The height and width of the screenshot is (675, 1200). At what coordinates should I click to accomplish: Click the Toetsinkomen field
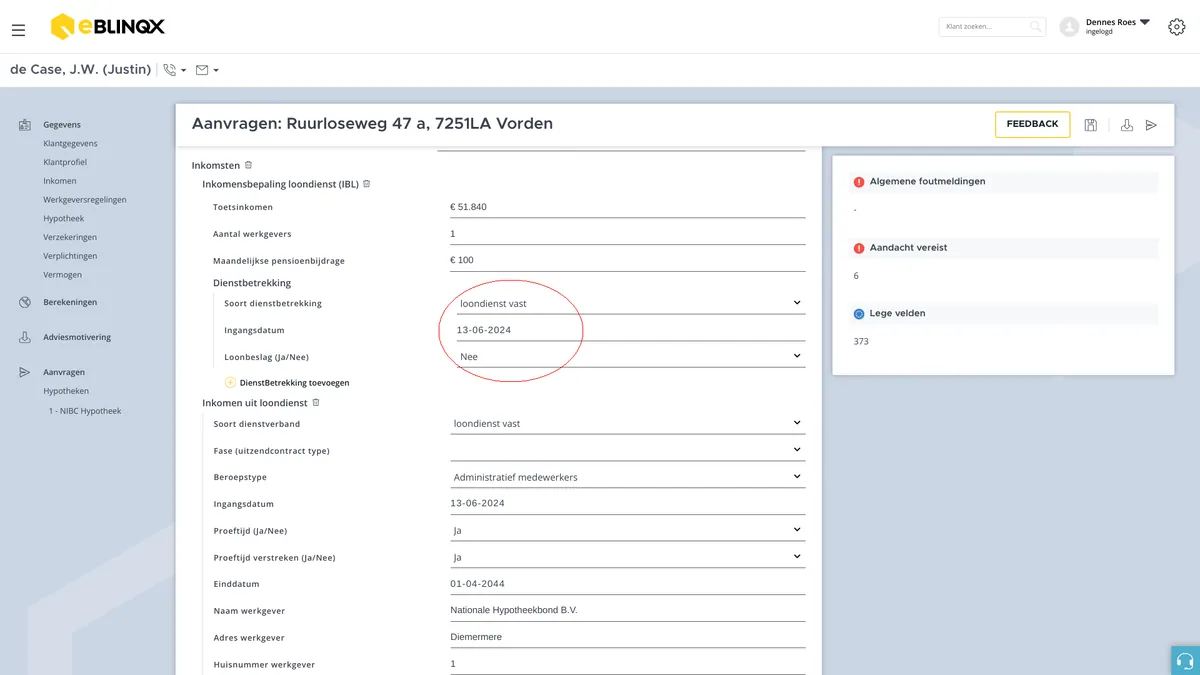point(628,207)
